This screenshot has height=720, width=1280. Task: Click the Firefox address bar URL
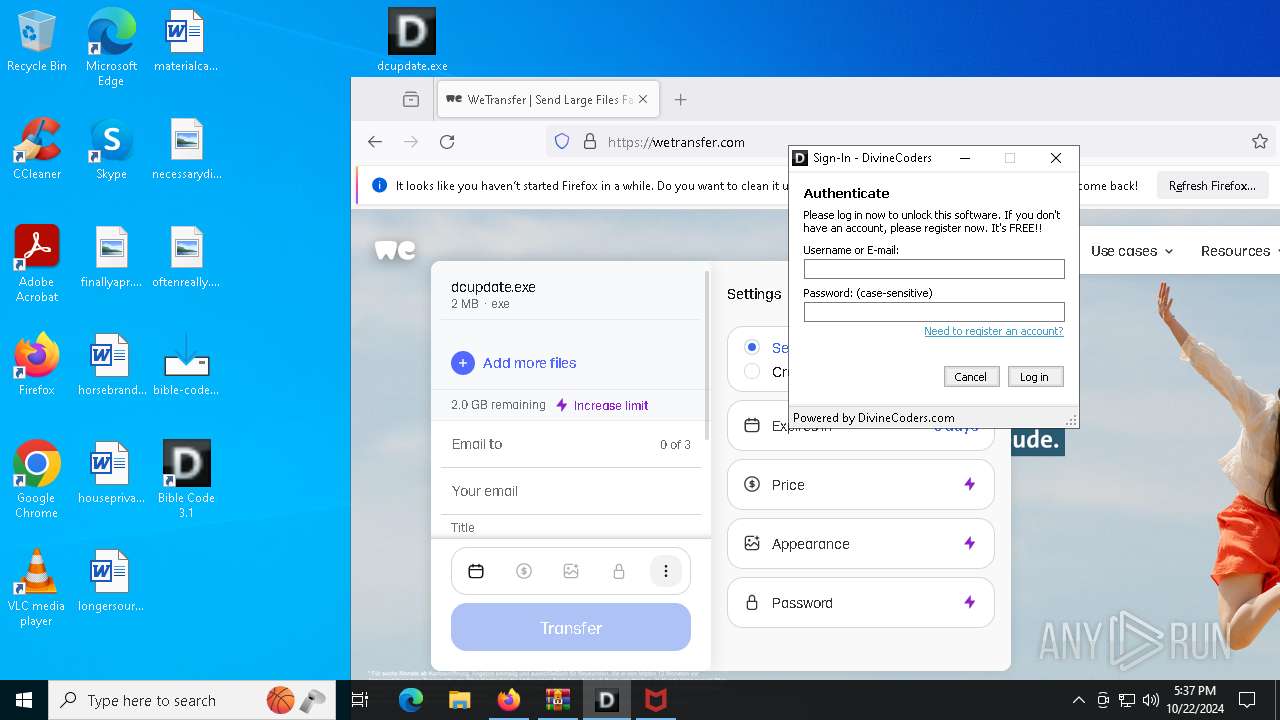[676, 142]
